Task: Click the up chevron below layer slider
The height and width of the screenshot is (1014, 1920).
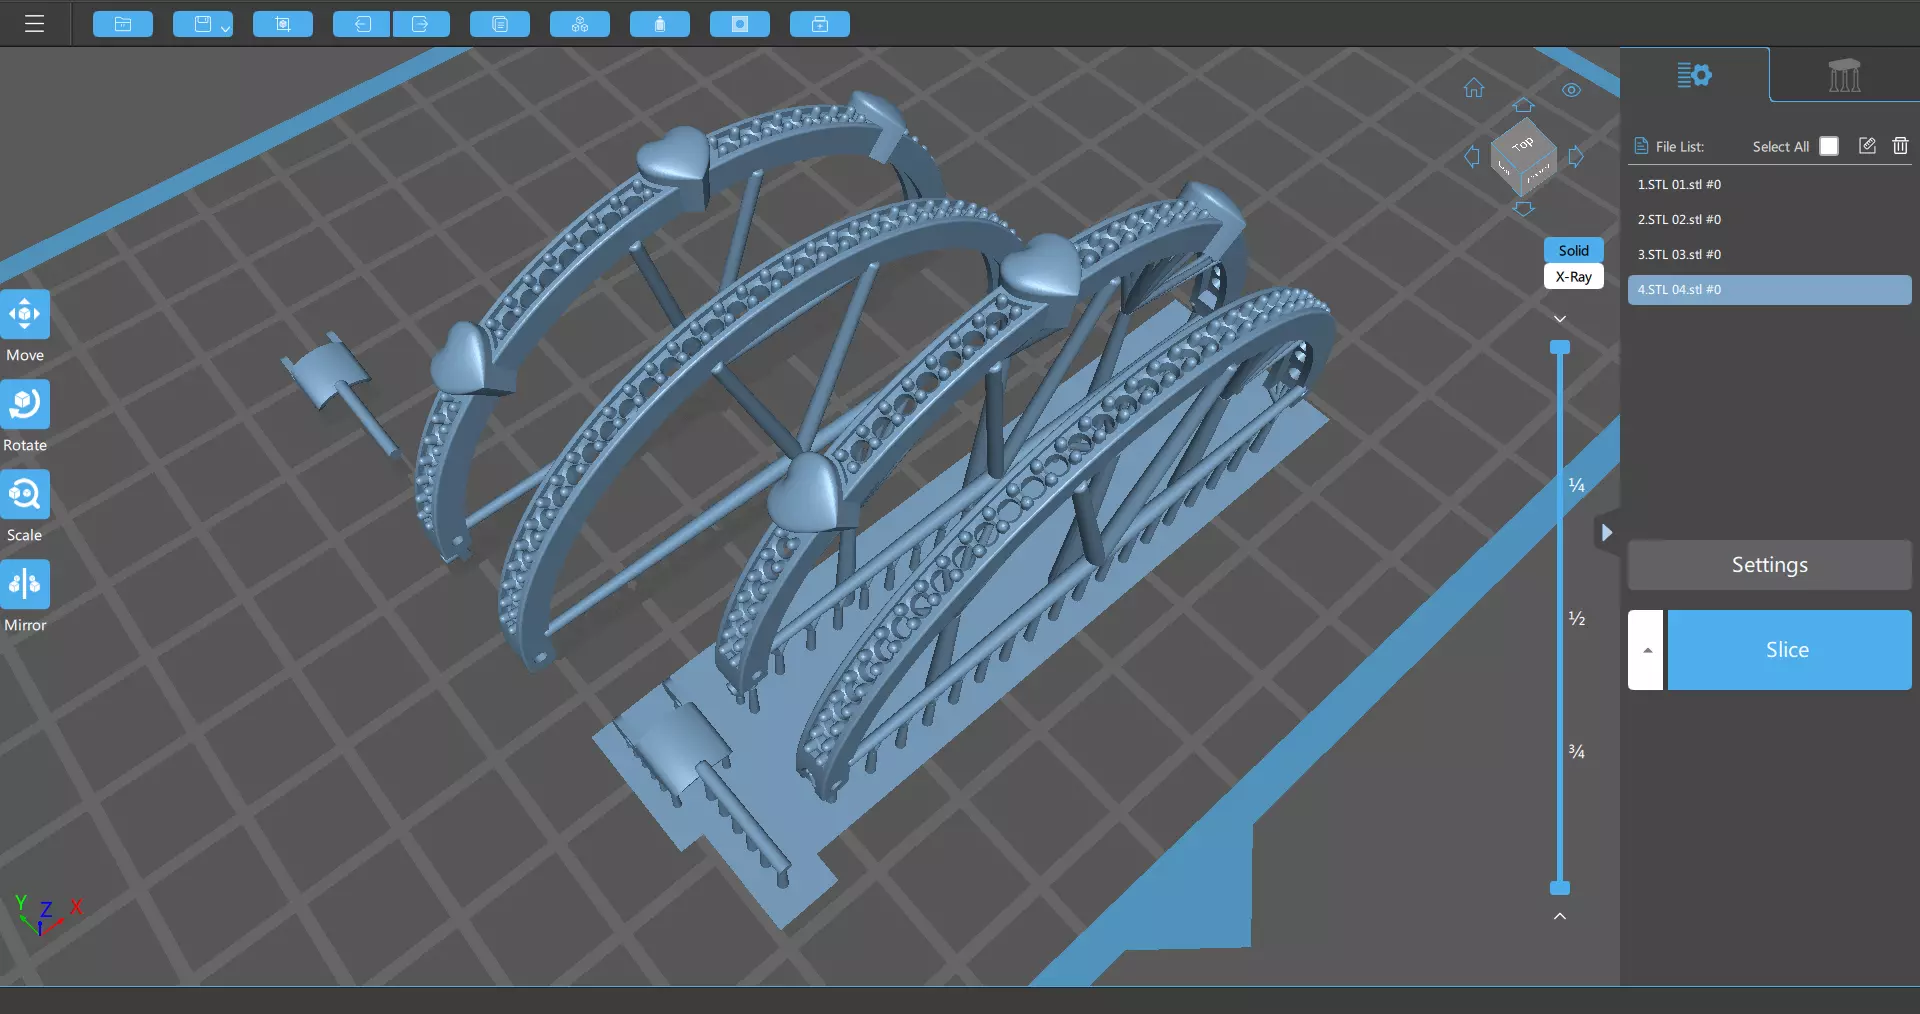Action: tap(1560, 916)
